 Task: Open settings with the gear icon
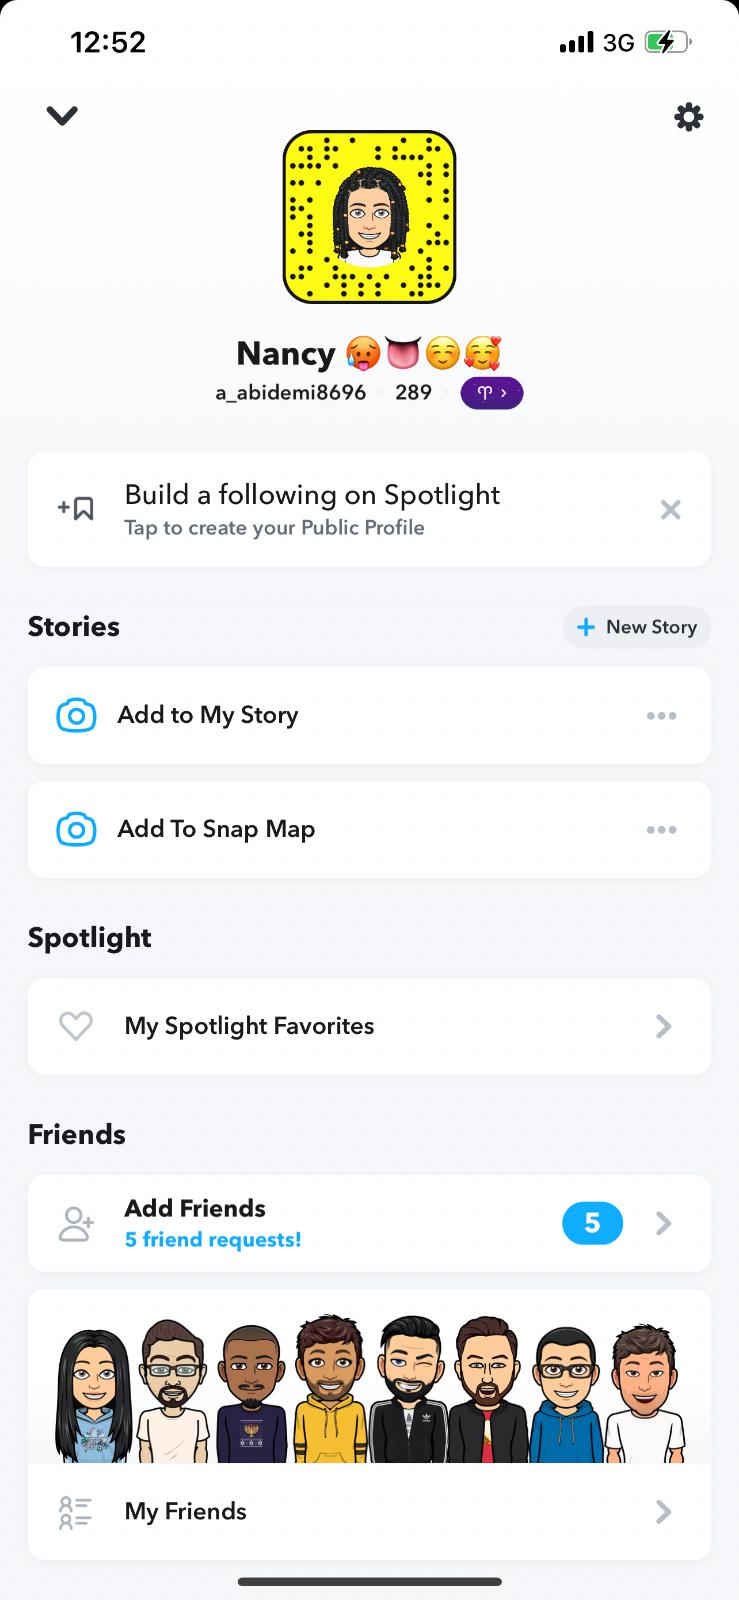(x=688, y=118)
